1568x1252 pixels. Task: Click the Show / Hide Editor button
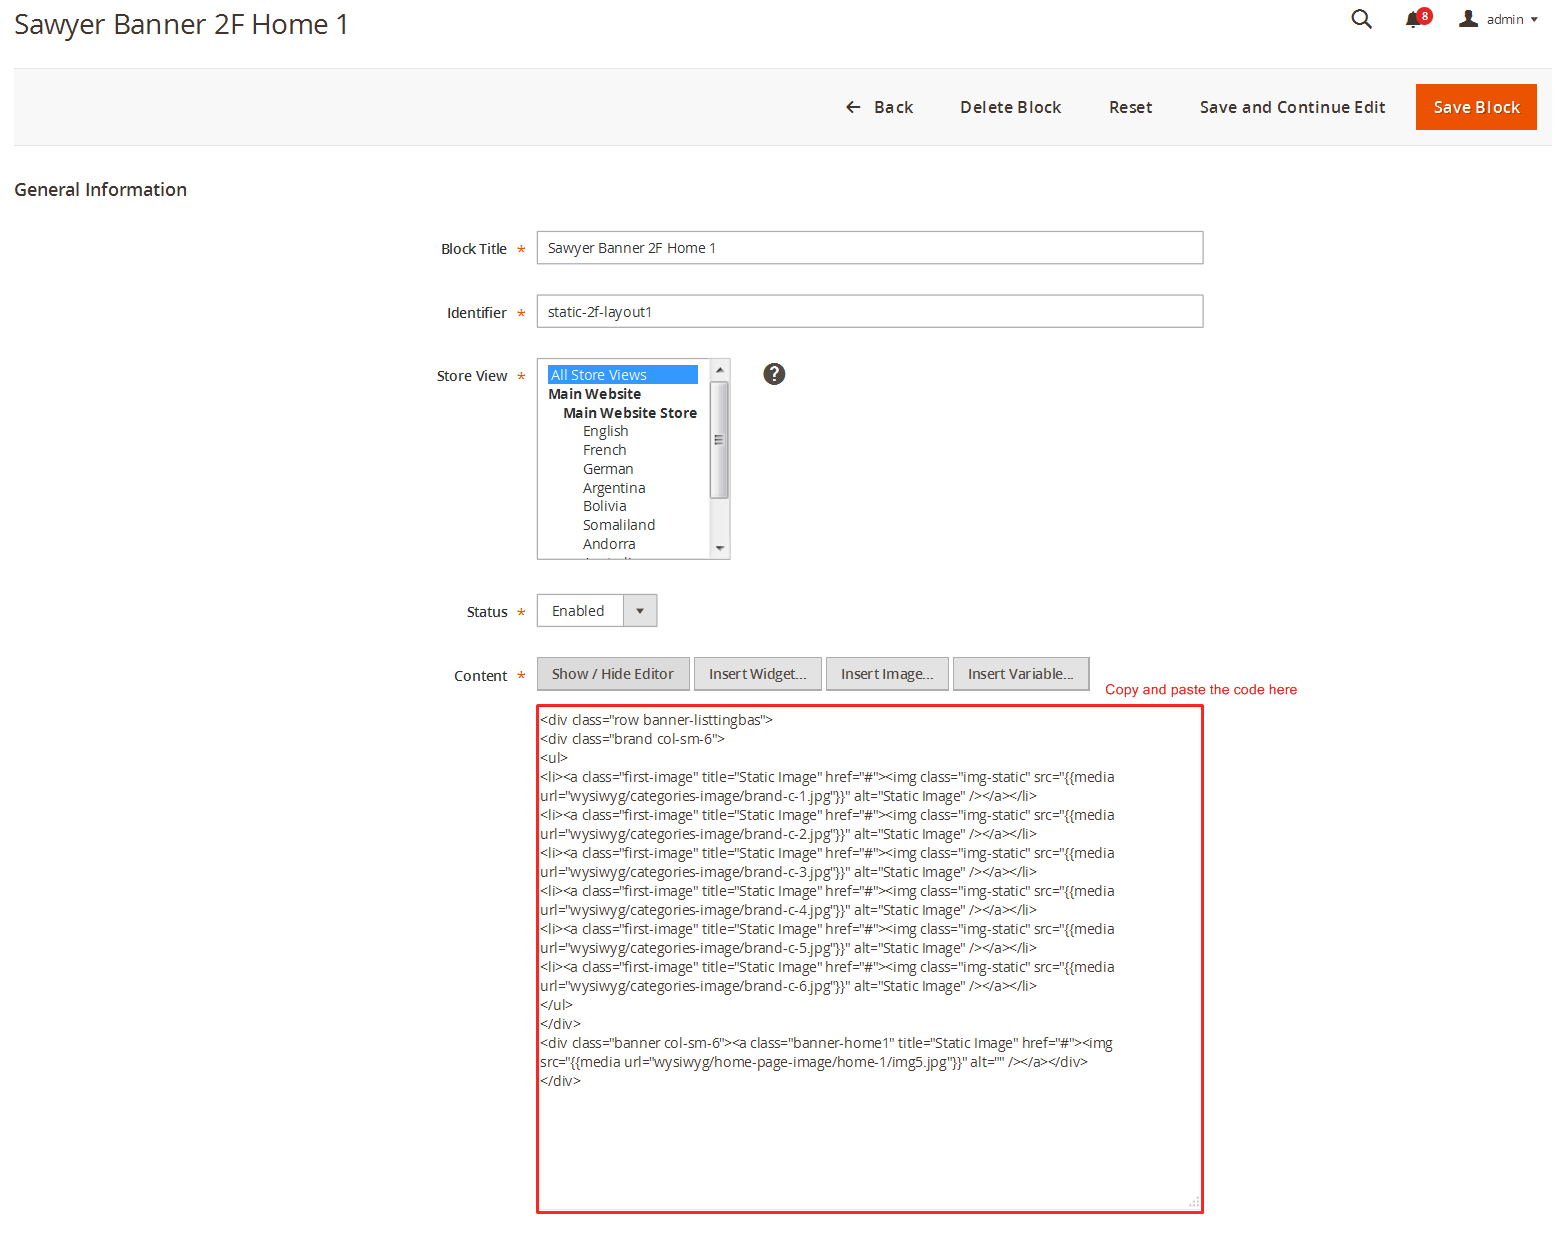pos(613,674)
